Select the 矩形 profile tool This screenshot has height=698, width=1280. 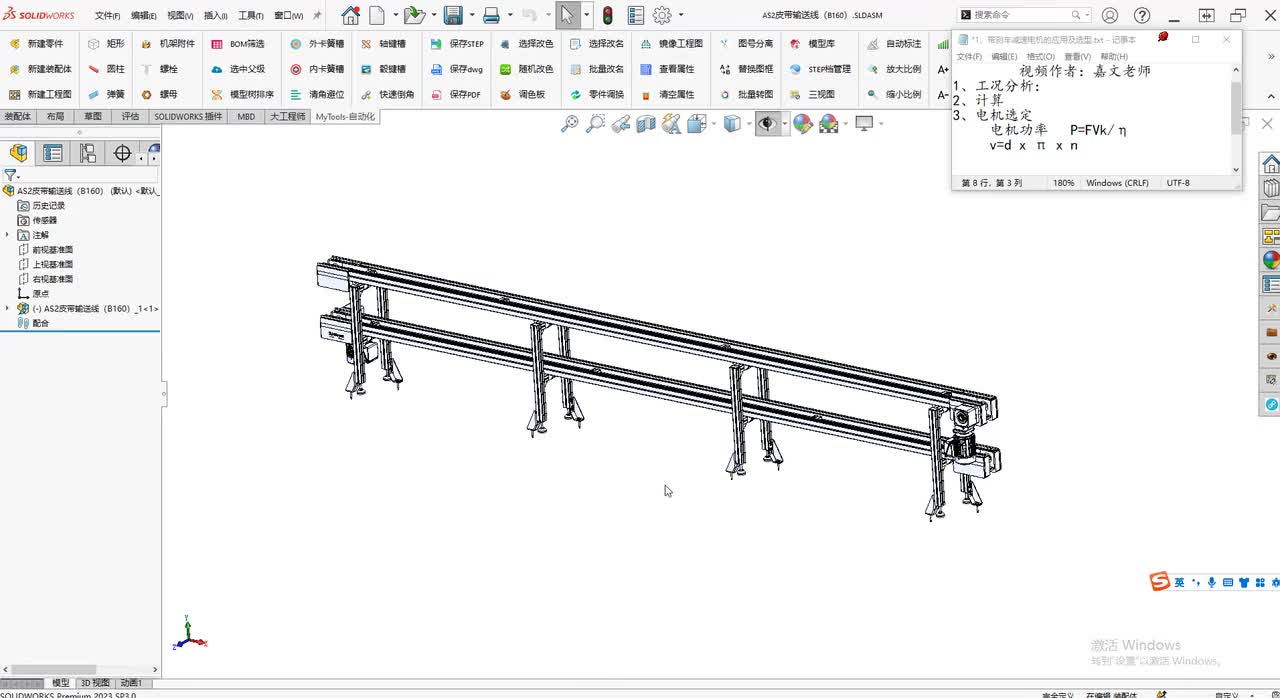coord(106,44)
